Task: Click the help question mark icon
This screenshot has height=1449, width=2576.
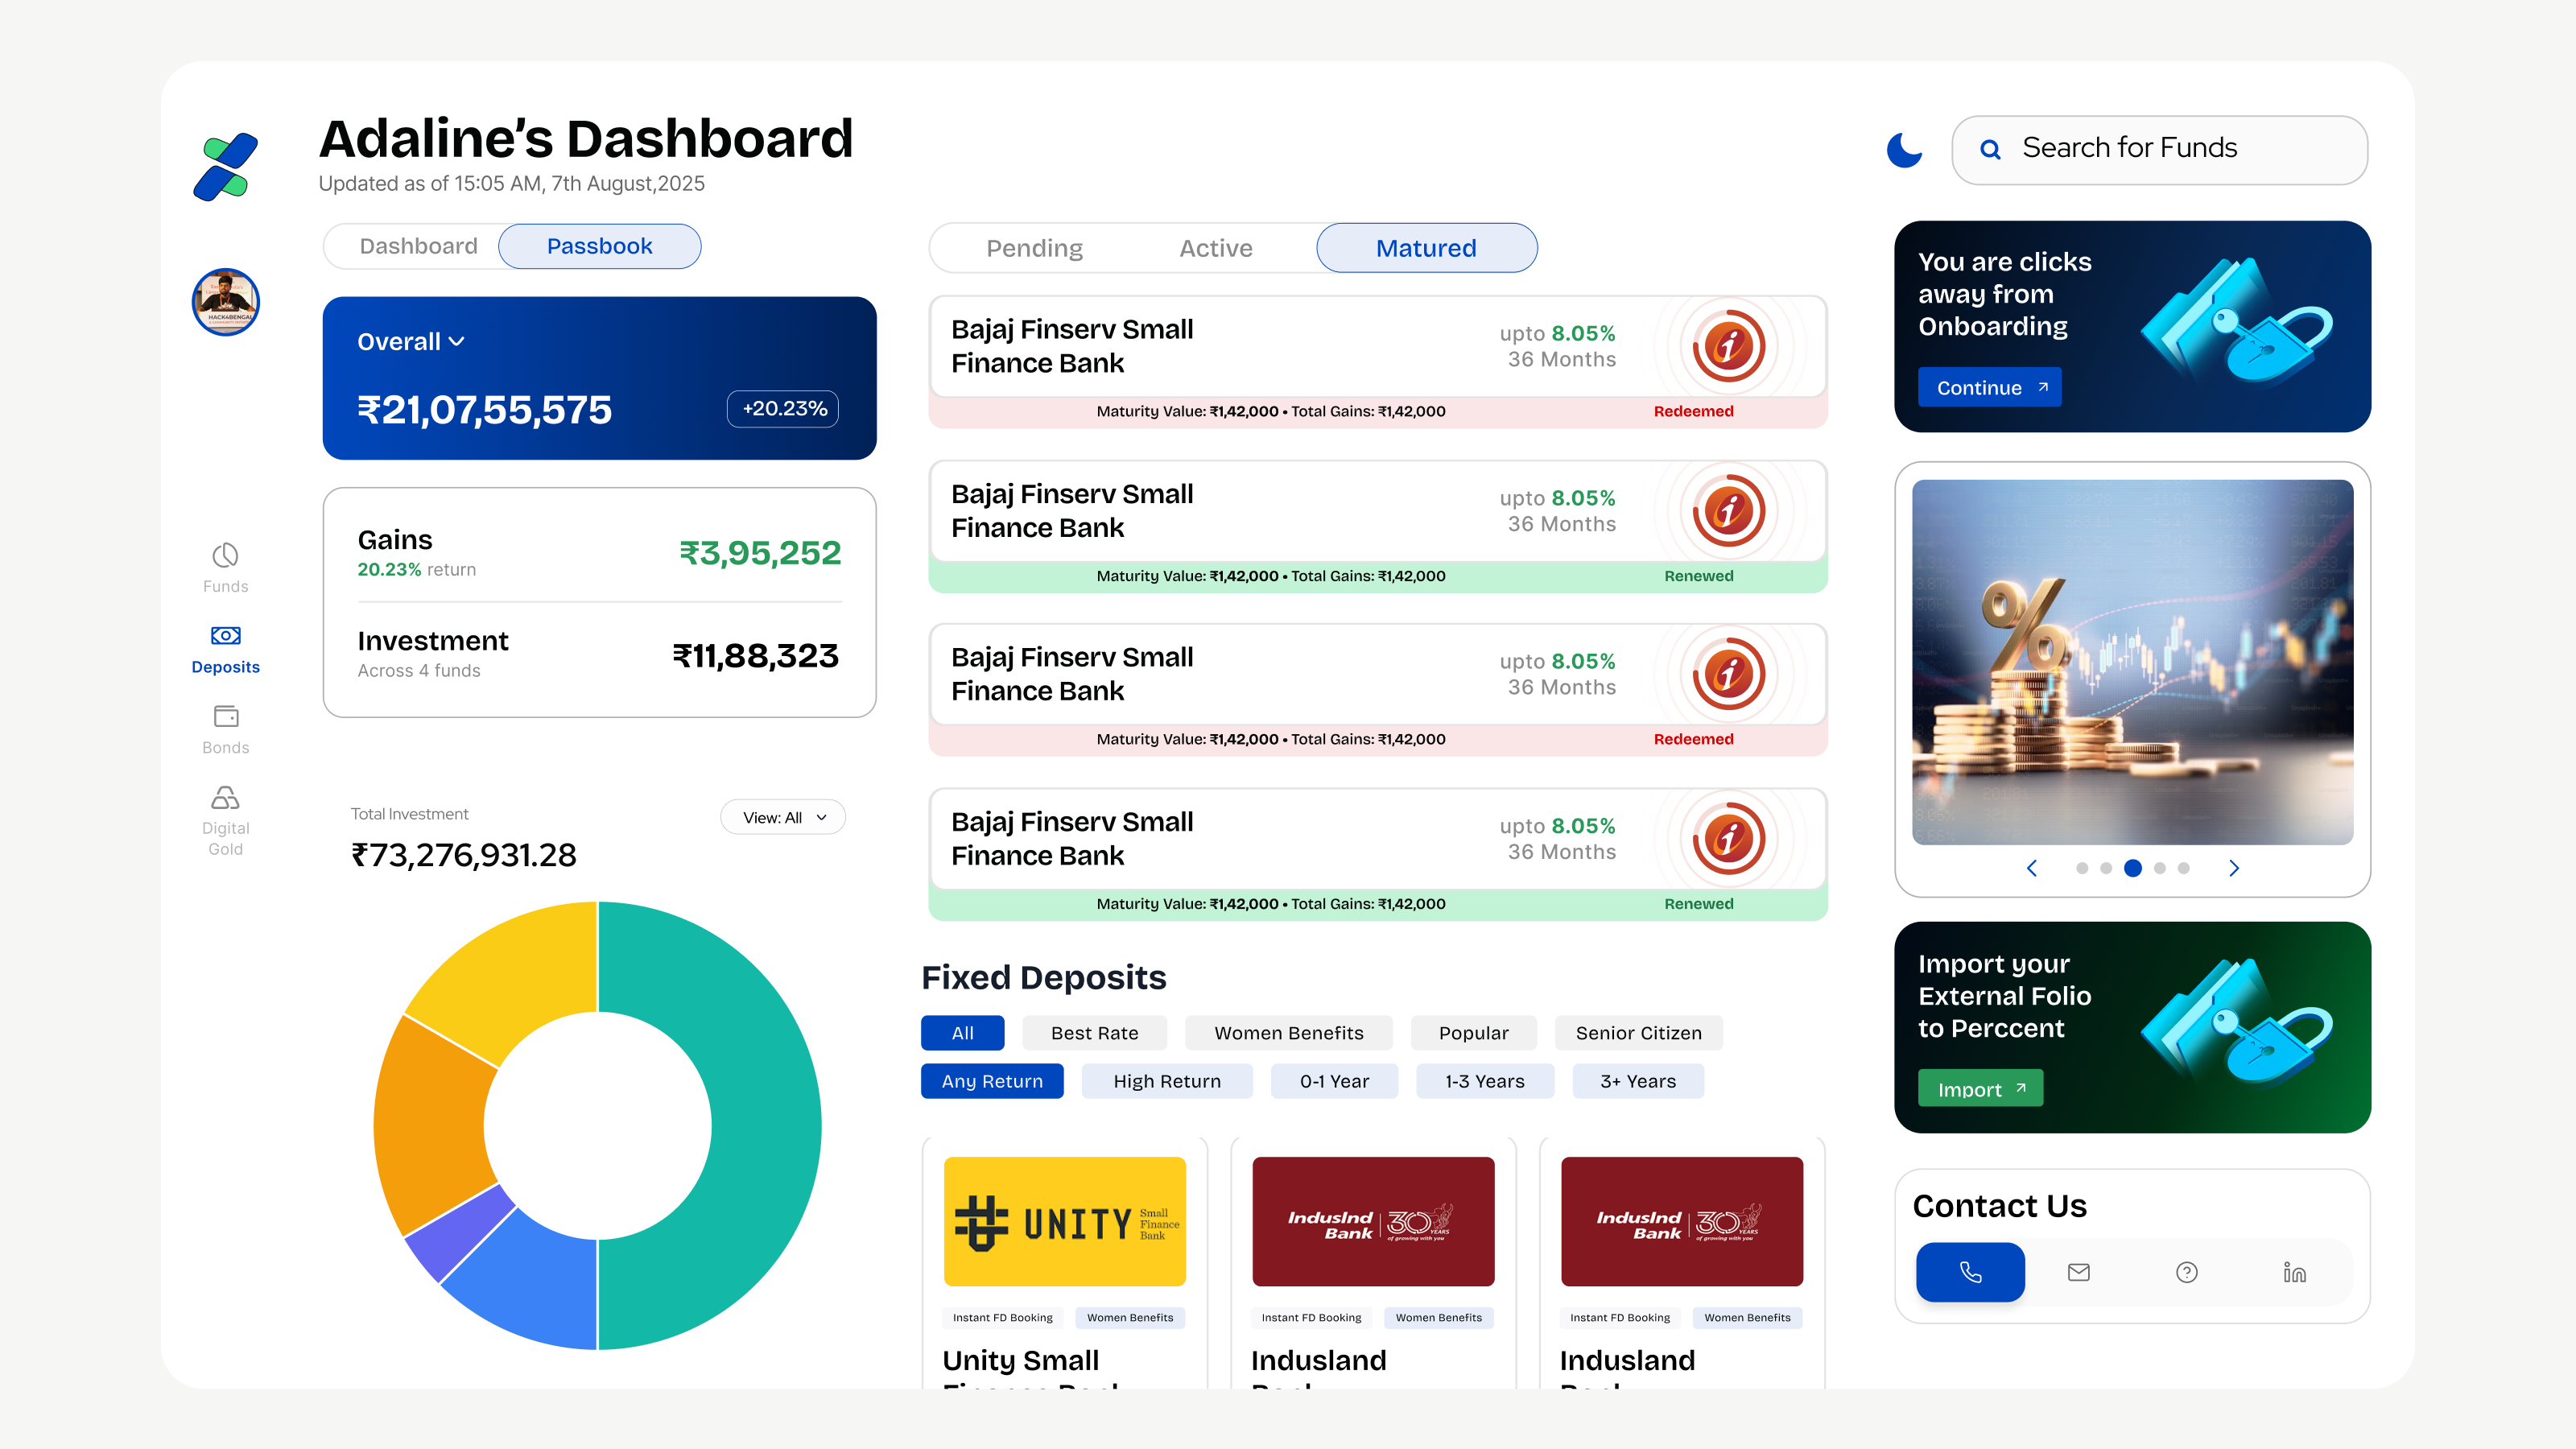Action: click(x=2186, y=1272)
